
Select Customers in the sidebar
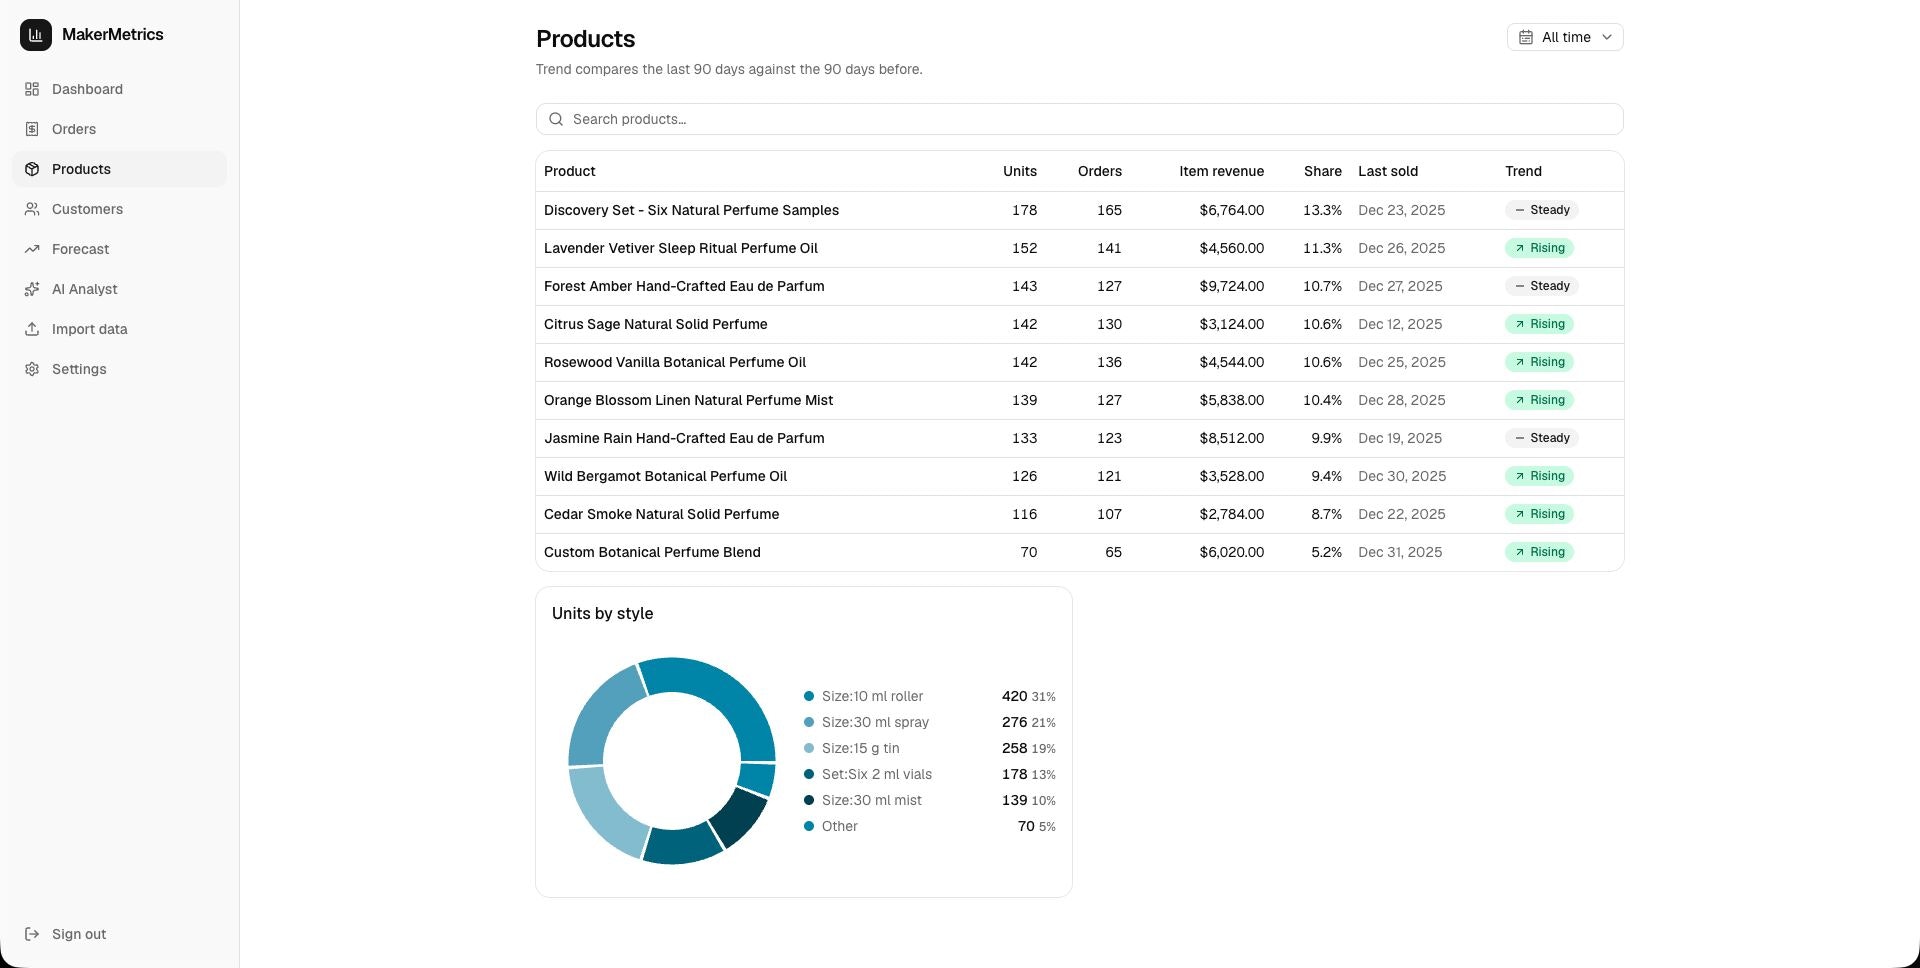[x=119, y=209]
